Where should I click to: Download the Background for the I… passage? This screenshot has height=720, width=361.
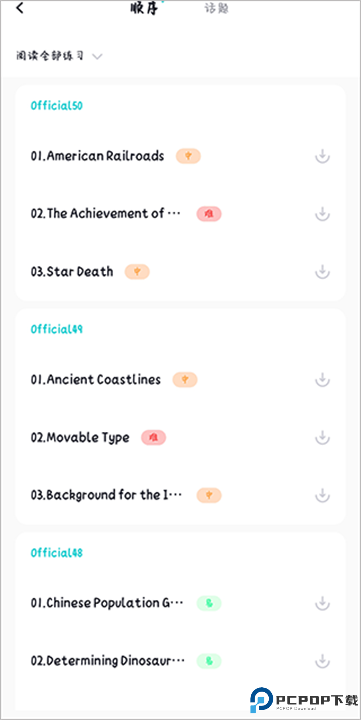tap(322, 495)
